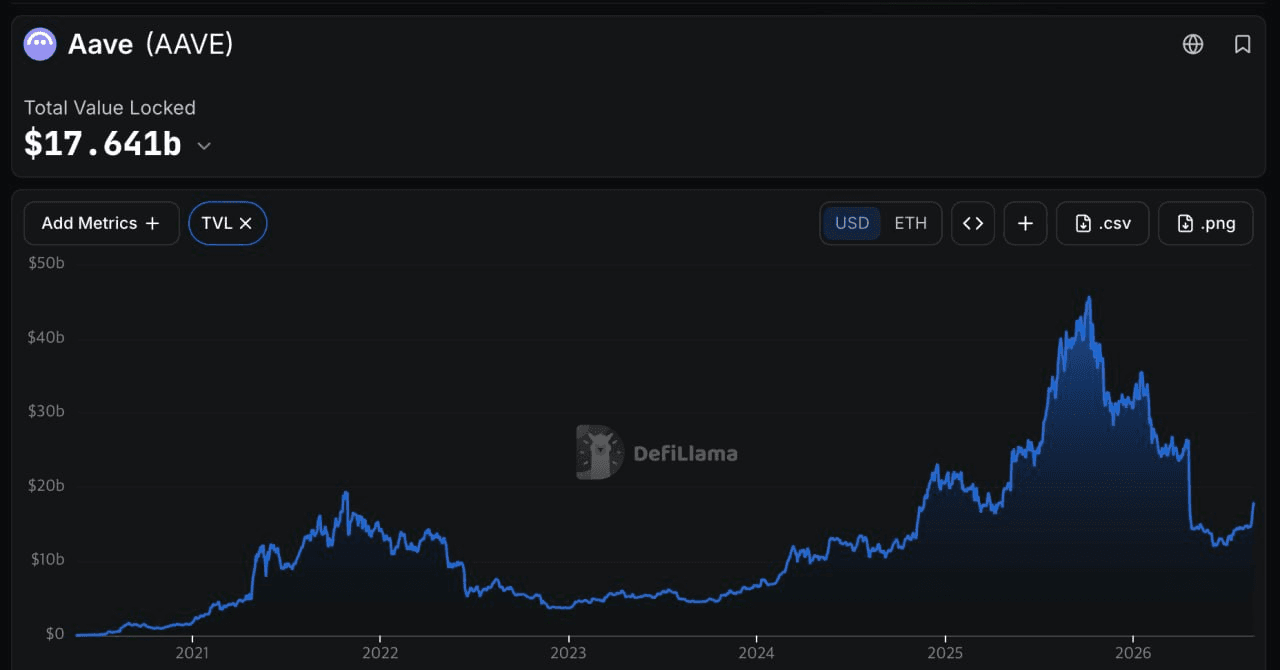Open the embed code icon button
This screenshot has width=1280, height=670.
click(973, 223)
